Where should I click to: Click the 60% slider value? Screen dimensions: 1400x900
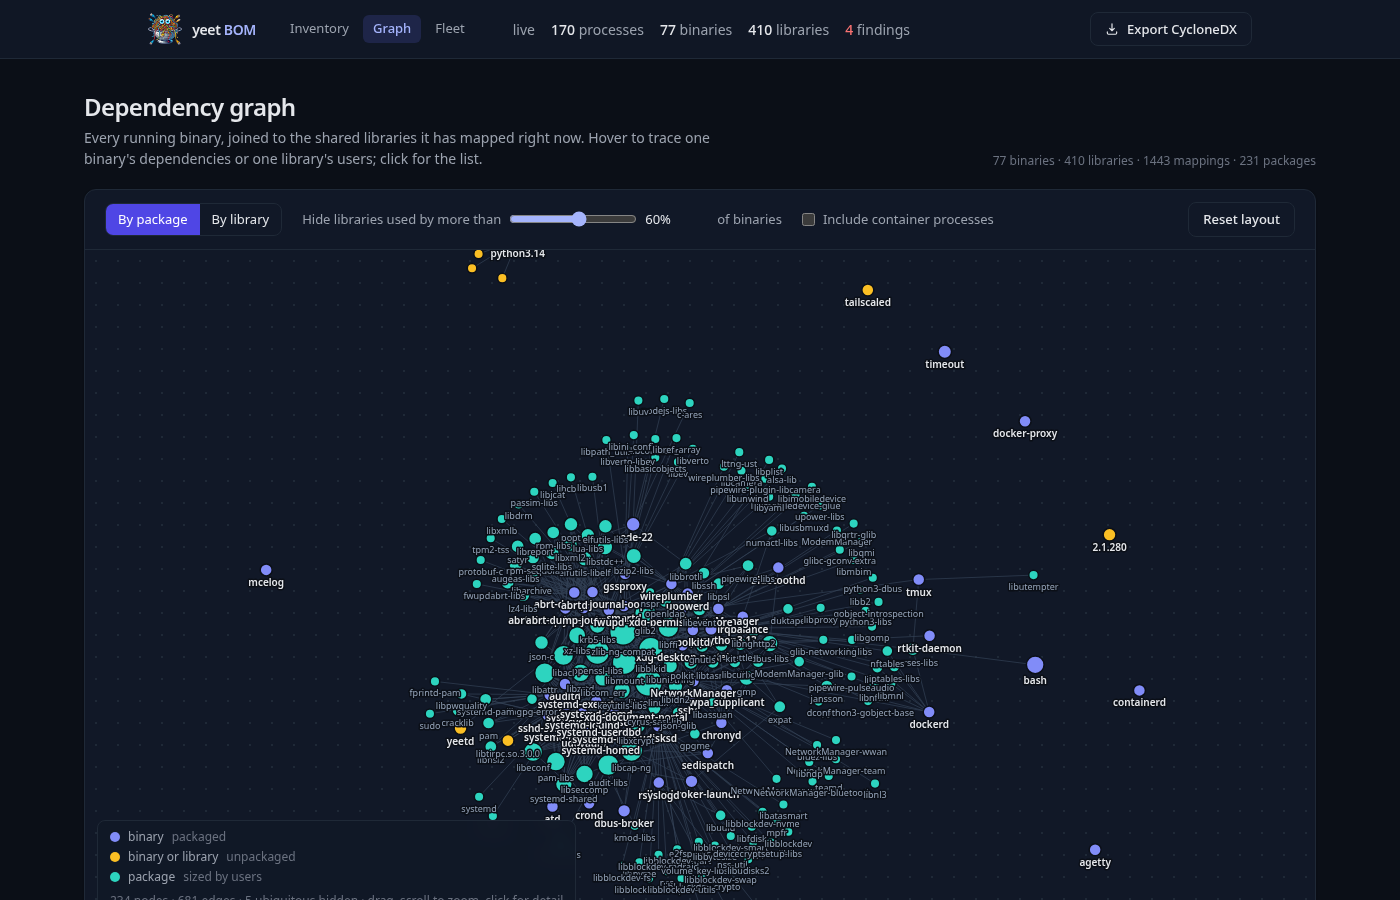point(658,219)
